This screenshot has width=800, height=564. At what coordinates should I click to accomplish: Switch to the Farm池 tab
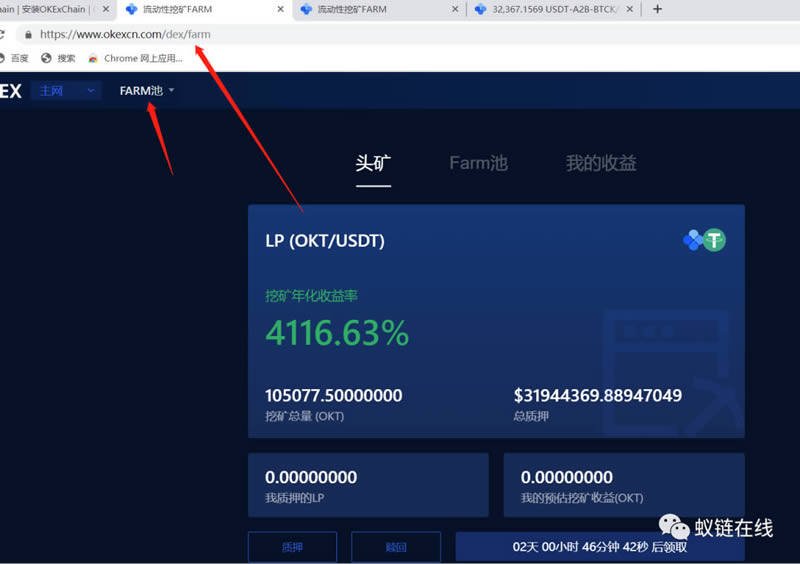478,163
